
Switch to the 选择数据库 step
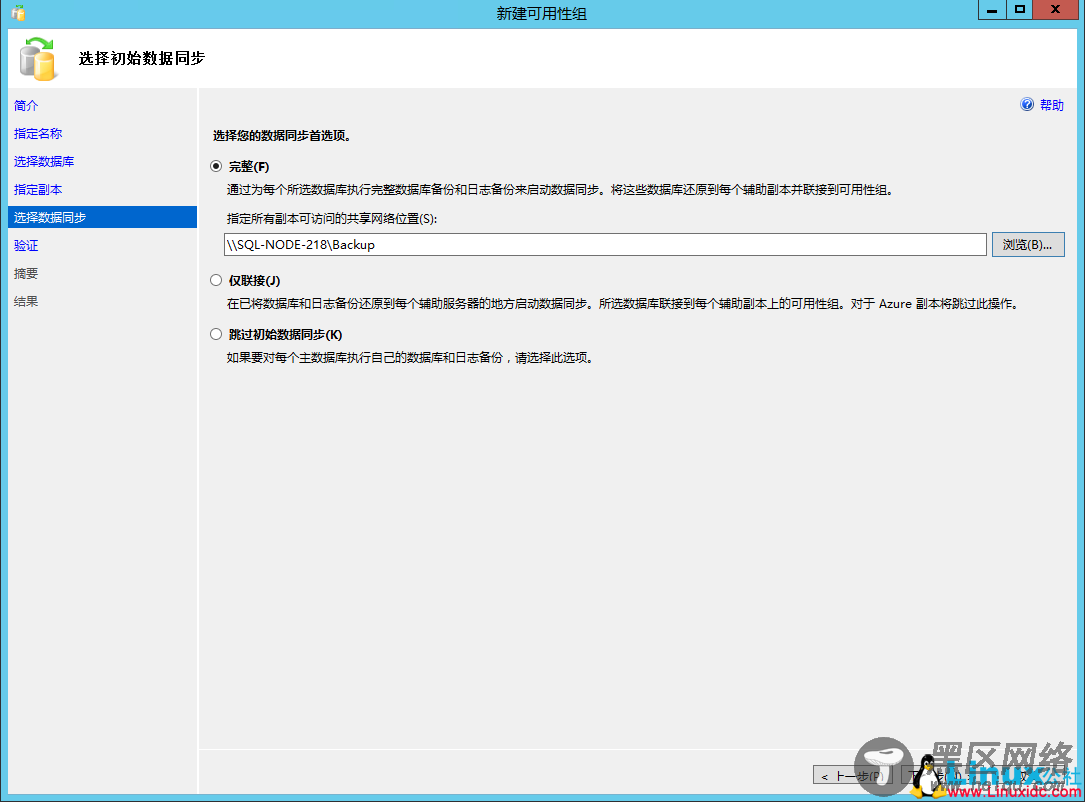pyautogui.click(x=44, y=161)
